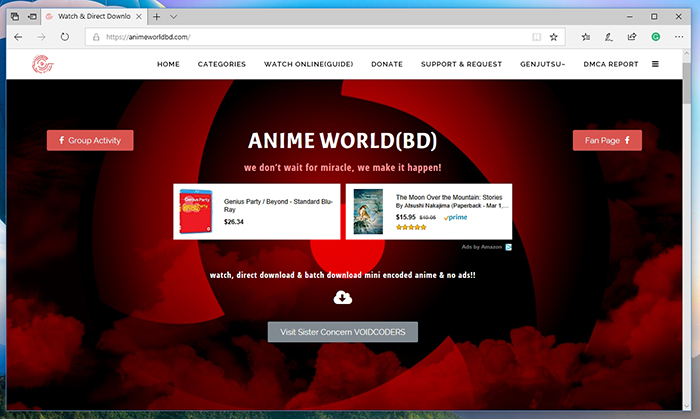Screen dimensions: 700x419
Task: Reload the page with refresh icon
Action: coord(65,37)
